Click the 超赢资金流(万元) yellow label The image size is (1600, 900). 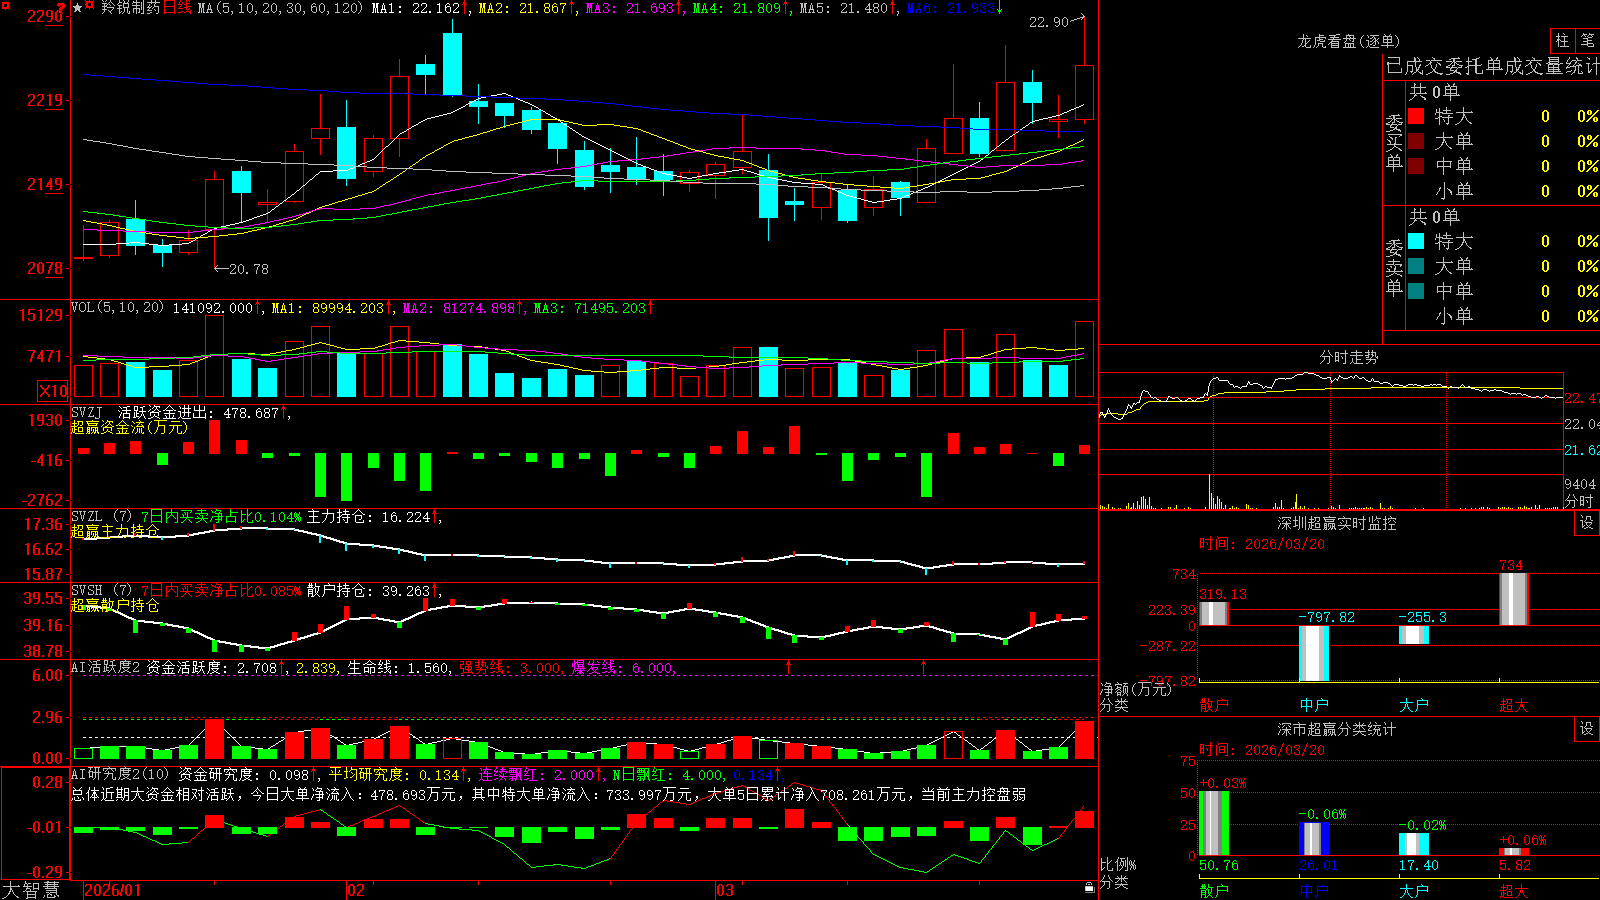coord(129,427)
